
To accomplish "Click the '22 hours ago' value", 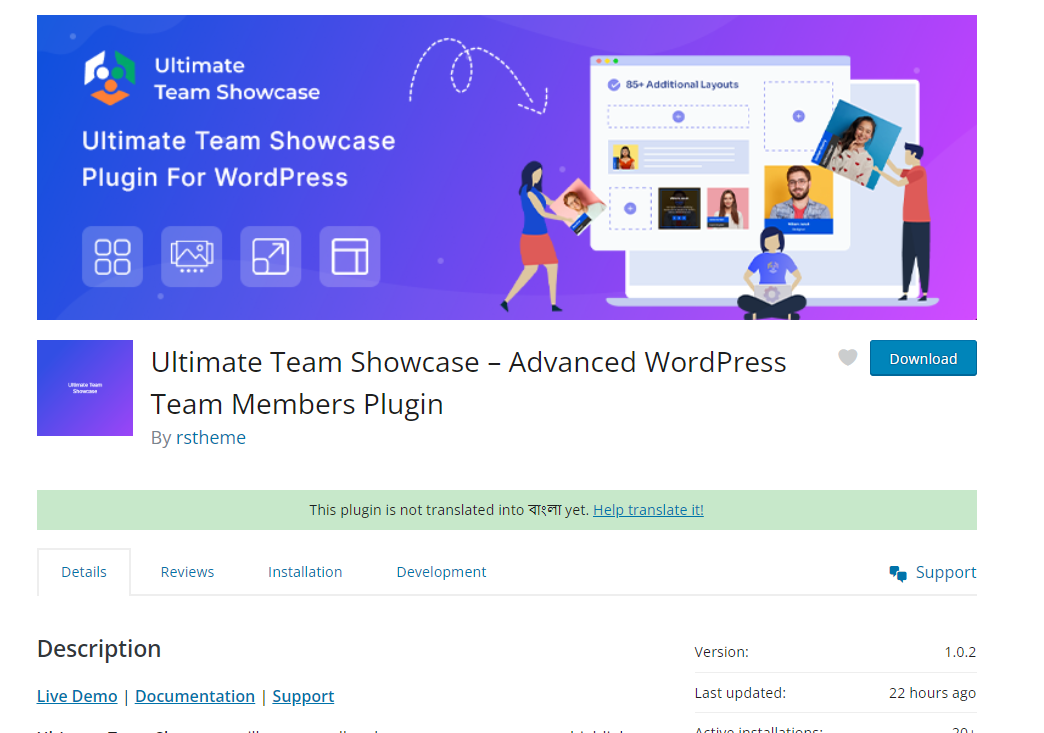I will pyautogui.click(x=932, y=693).
